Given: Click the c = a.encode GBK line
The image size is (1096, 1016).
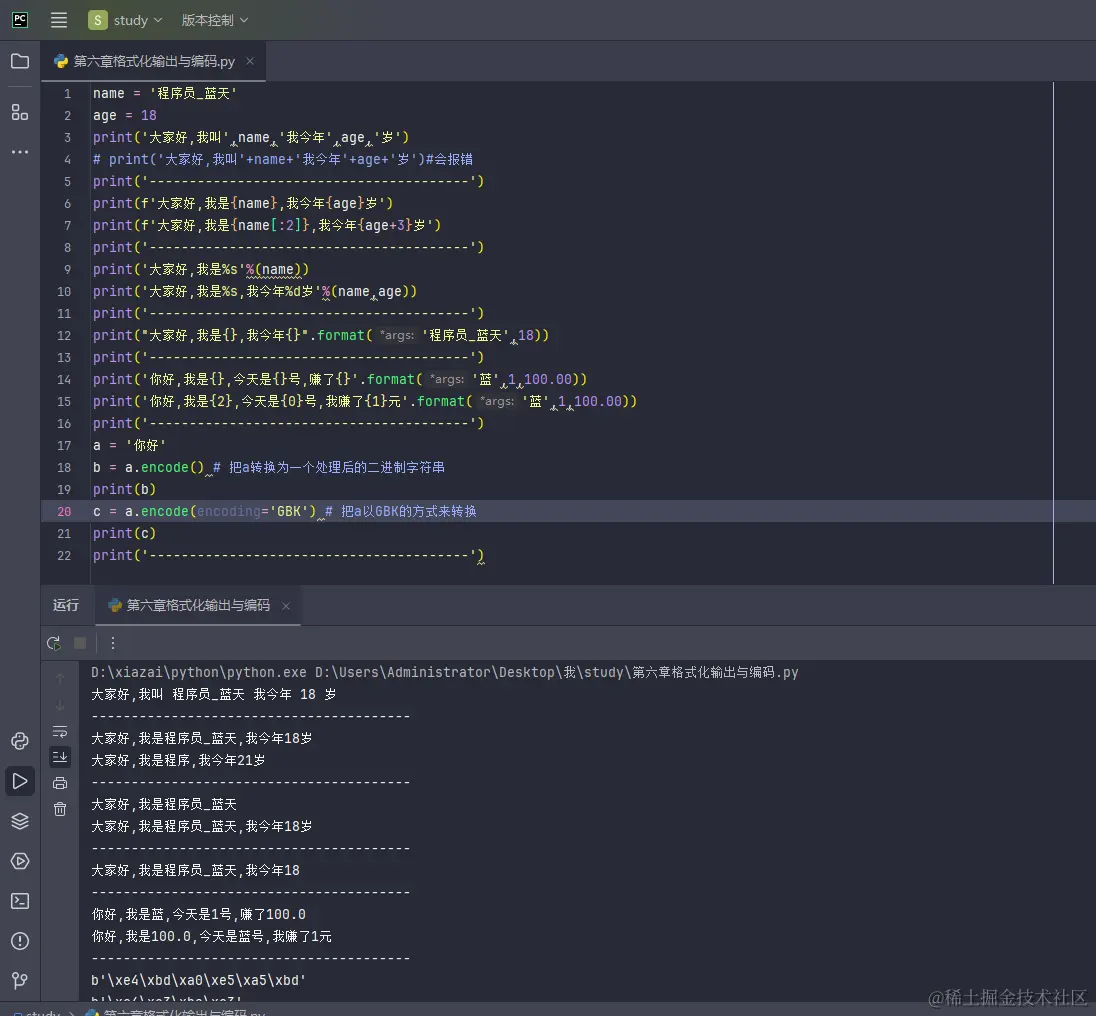Looking at the screenshot, I should [x=284, y=511].
